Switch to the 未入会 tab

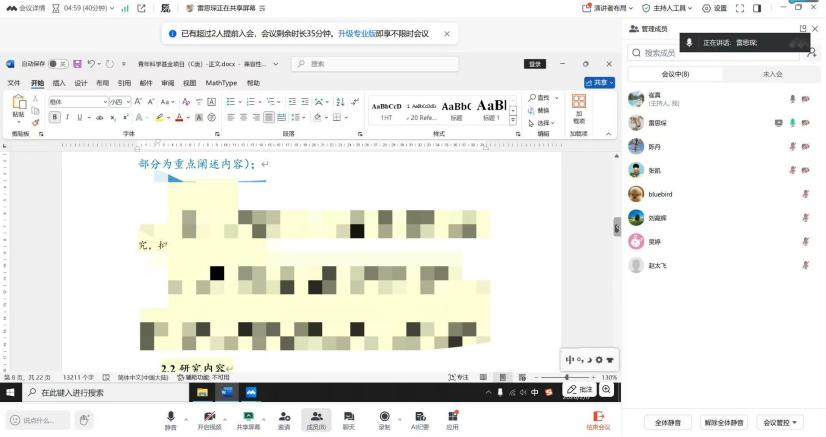pos(772,74)
